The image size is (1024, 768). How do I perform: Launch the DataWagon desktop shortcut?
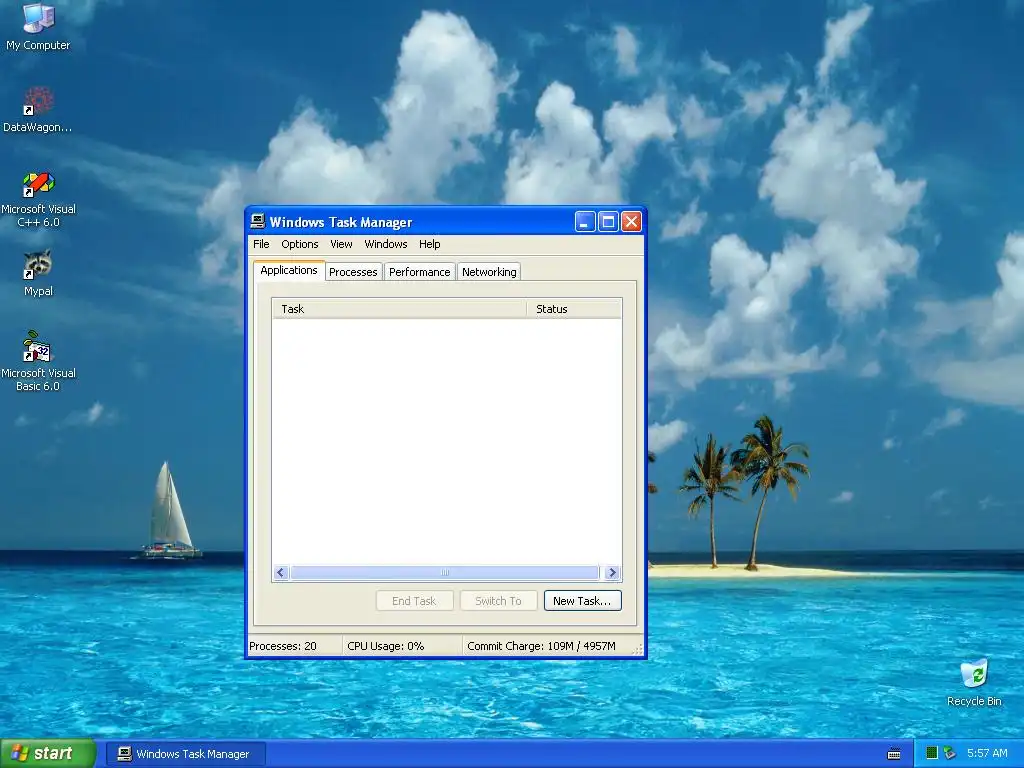point(38,110)
